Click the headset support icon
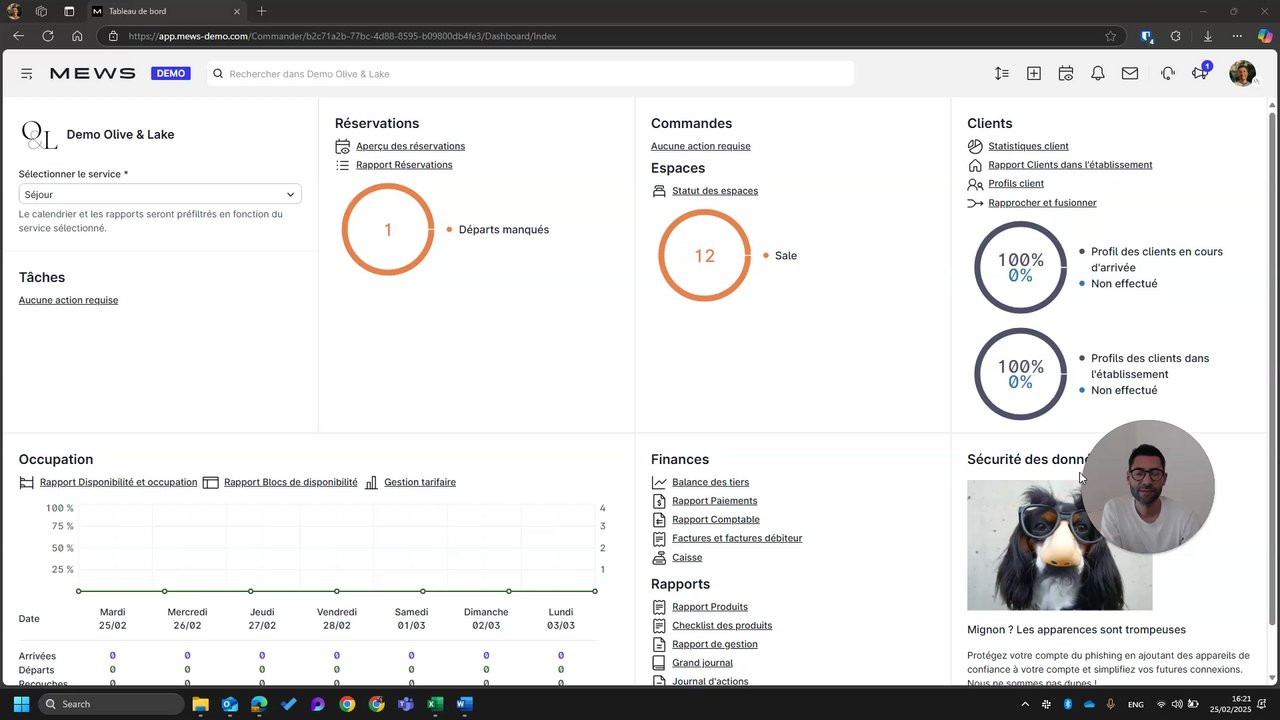This screenshot has height=720, width=1280. tap(1168, 74)
